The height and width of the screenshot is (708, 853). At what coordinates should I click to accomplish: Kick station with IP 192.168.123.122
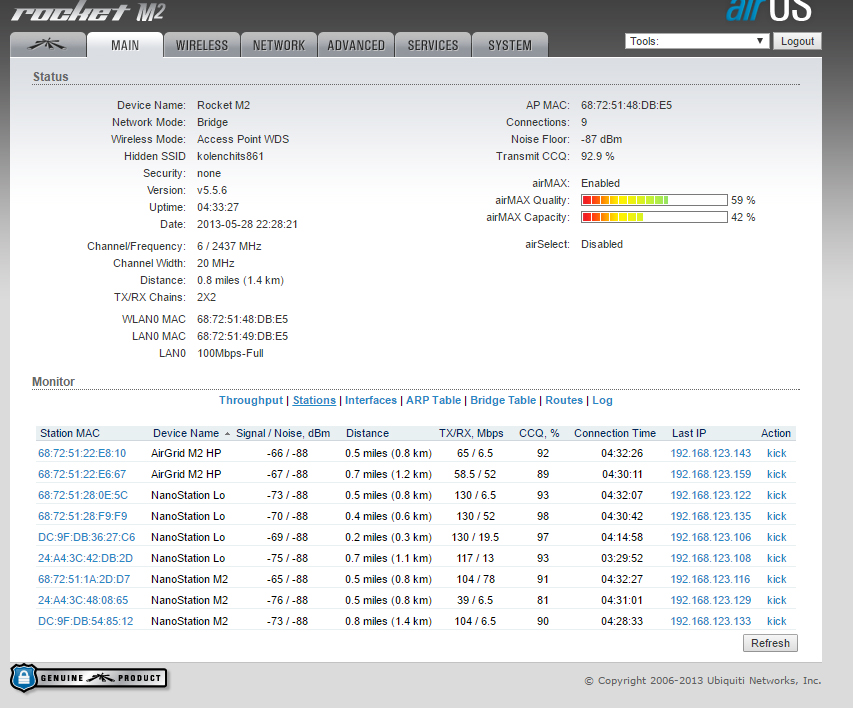click(776, 495)
